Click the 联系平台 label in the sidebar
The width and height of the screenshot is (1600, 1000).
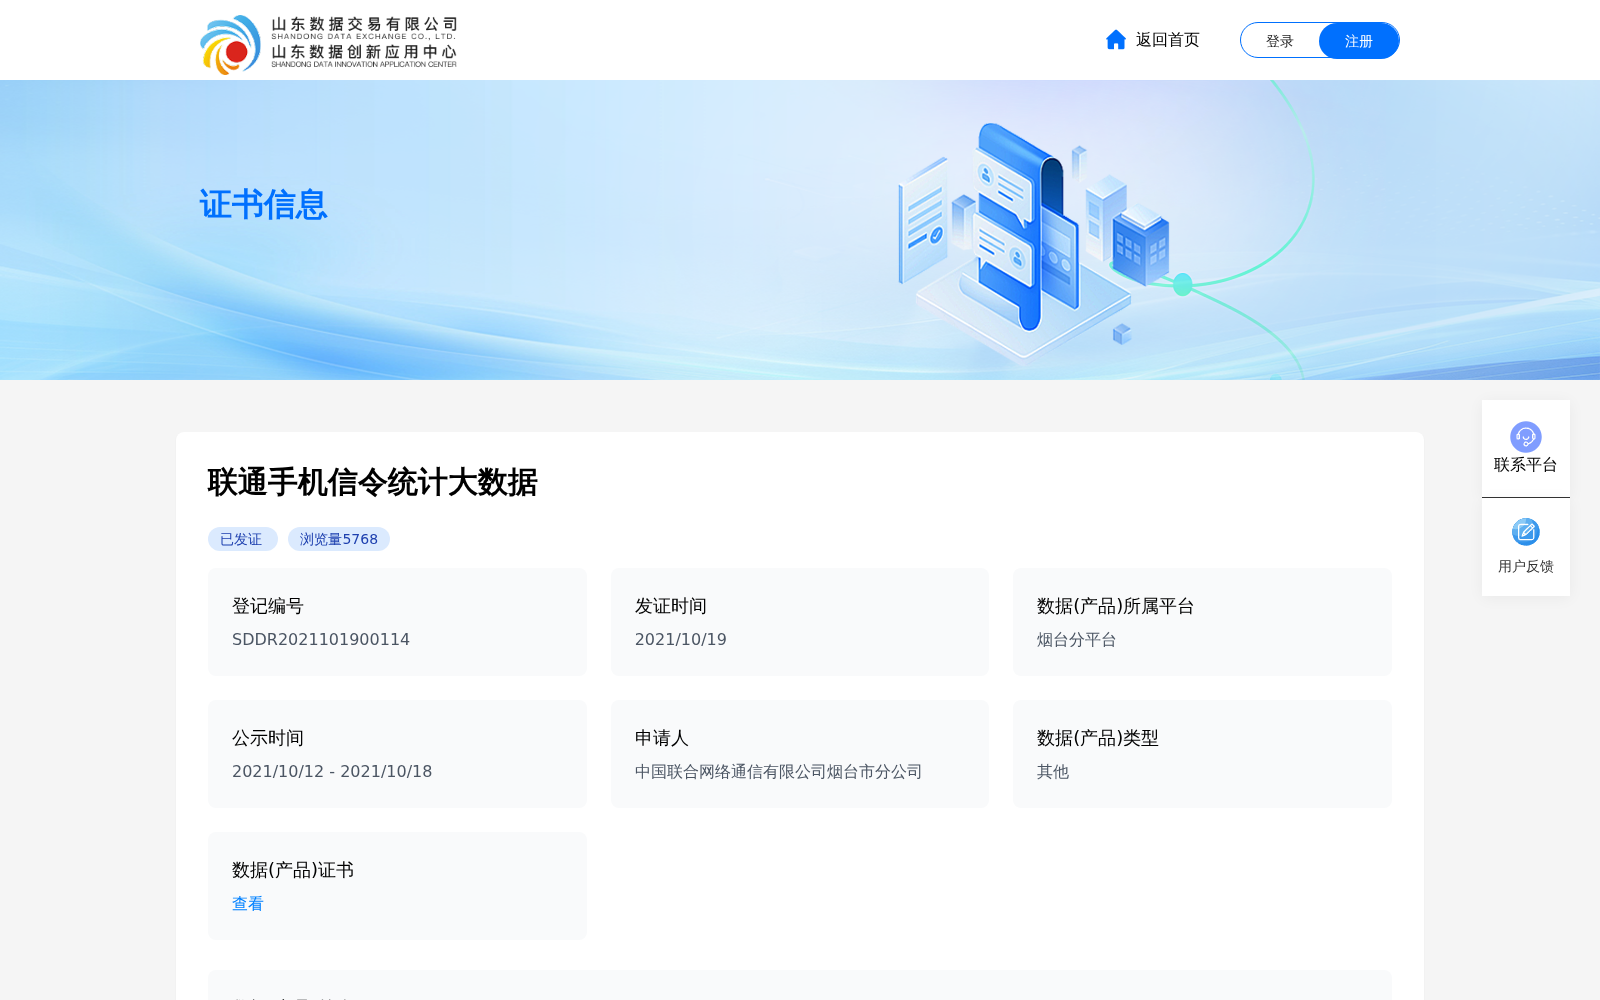(x=1526, y=465)
